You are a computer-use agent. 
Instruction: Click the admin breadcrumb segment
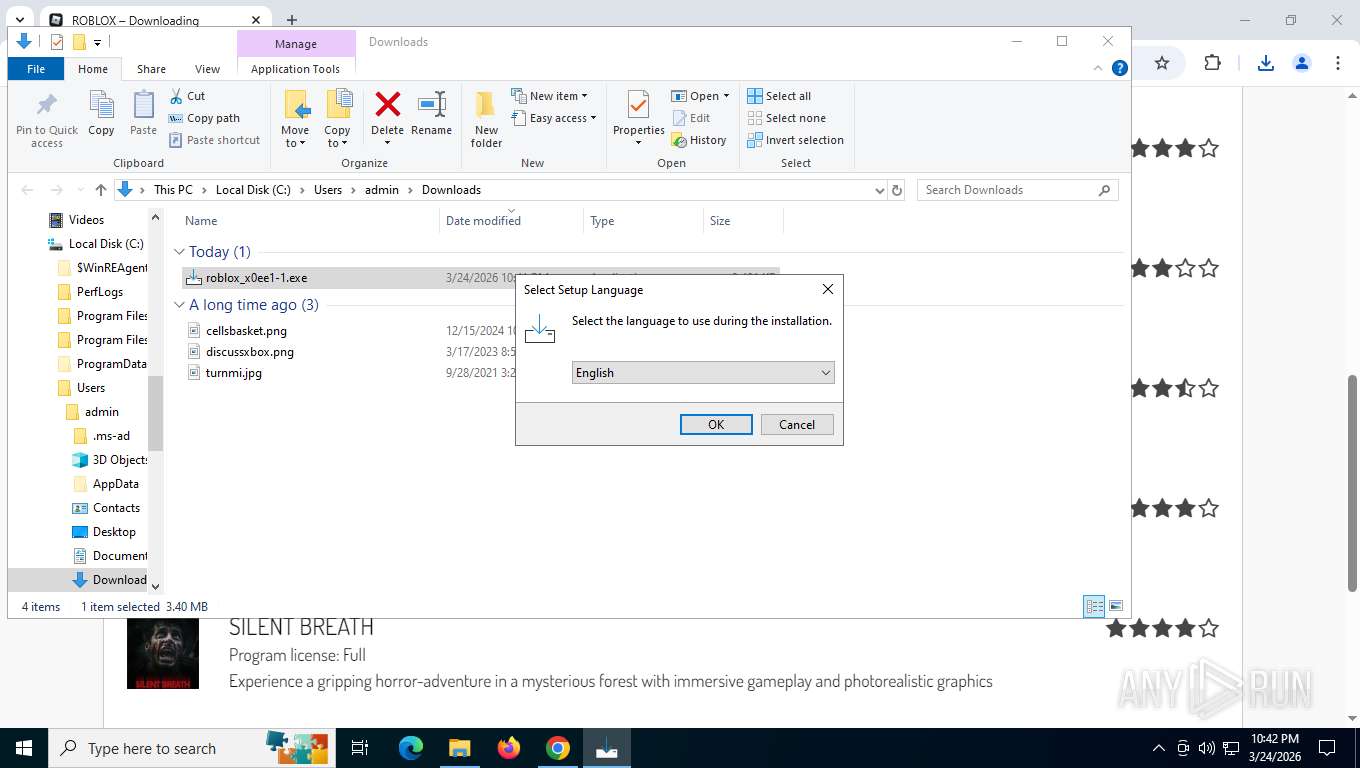[382, 190]
